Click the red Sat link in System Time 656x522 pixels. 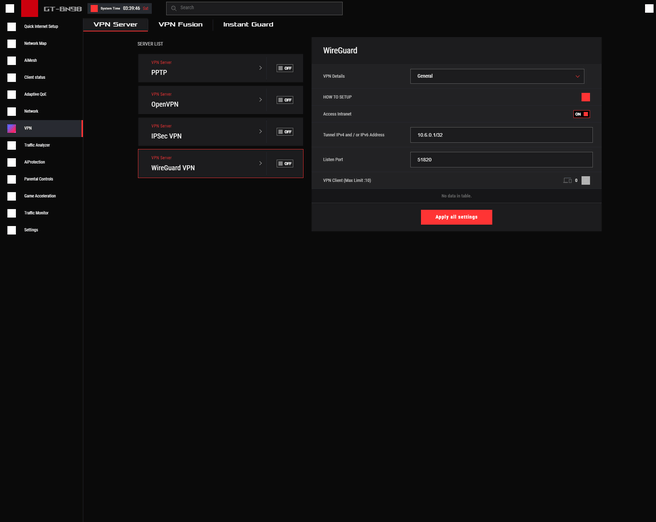[x=146, y=8]
